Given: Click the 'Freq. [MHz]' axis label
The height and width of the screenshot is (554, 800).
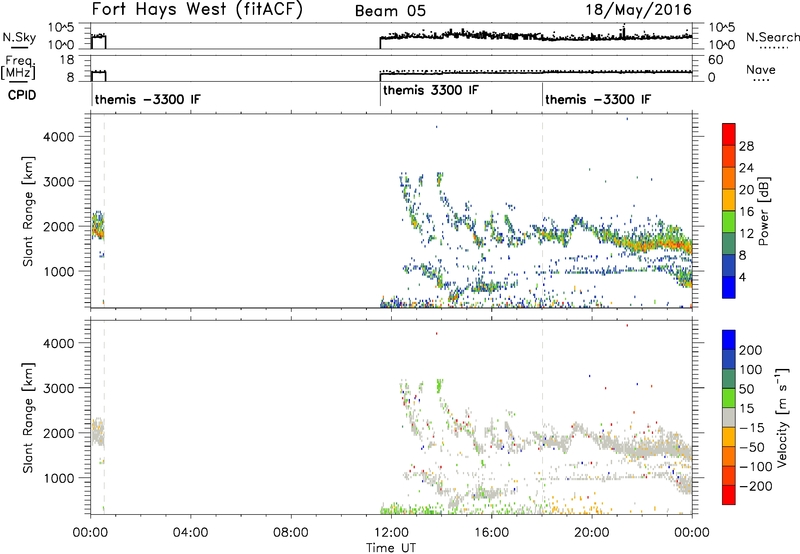Looking at the screenshot, I should tap(19, 68).
